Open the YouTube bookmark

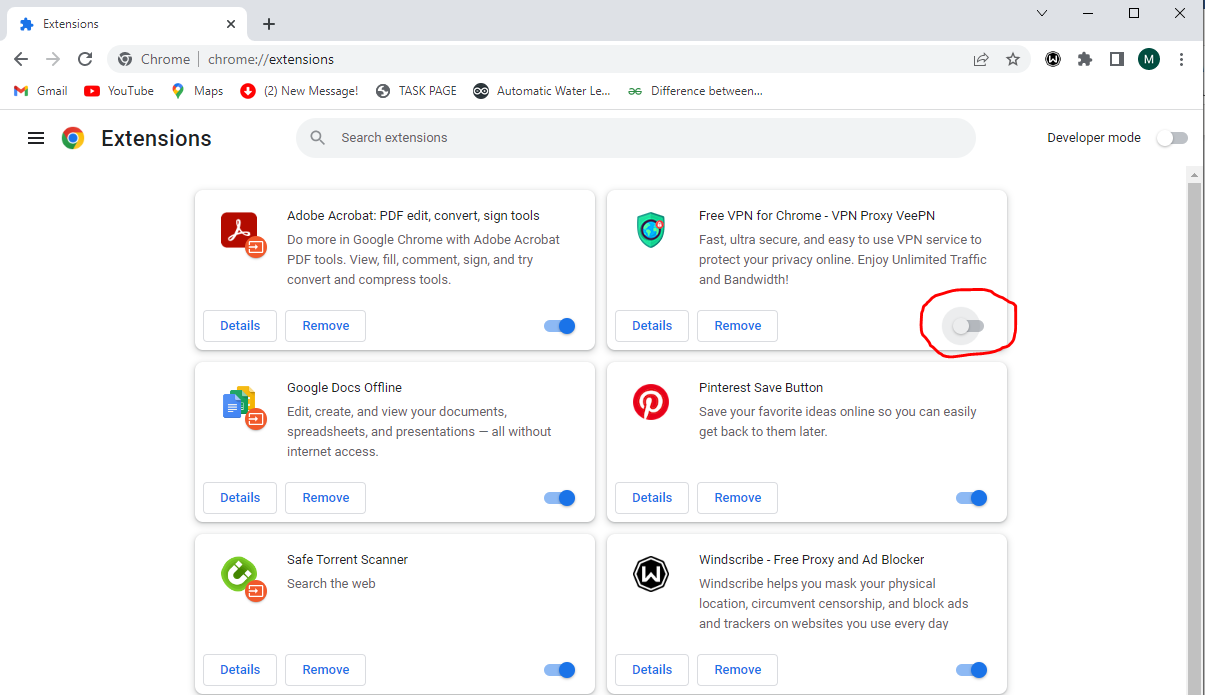click(119, 91)
